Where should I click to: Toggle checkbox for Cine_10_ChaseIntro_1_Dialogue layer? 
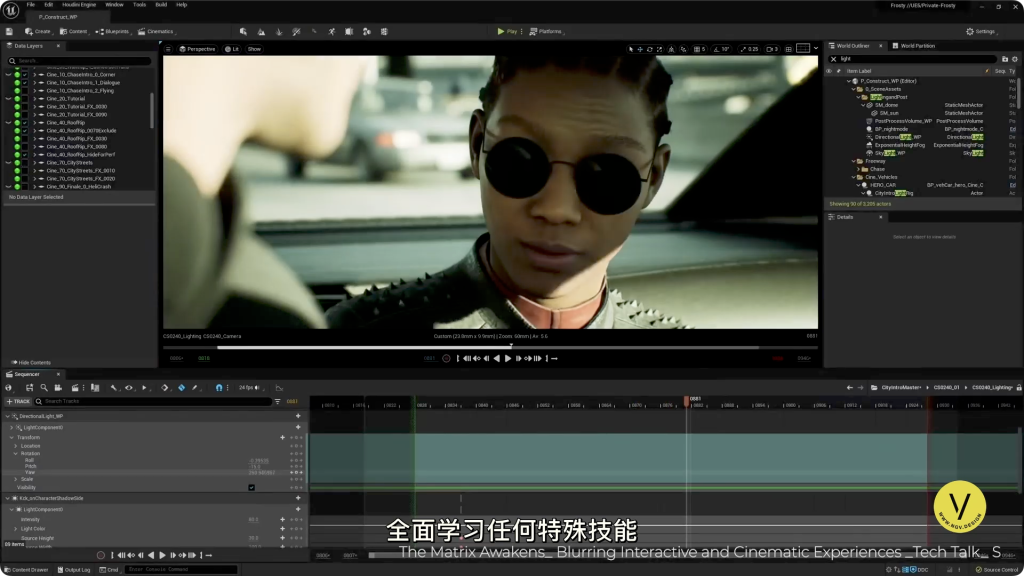pyautogui.click(x=25, y=83)
